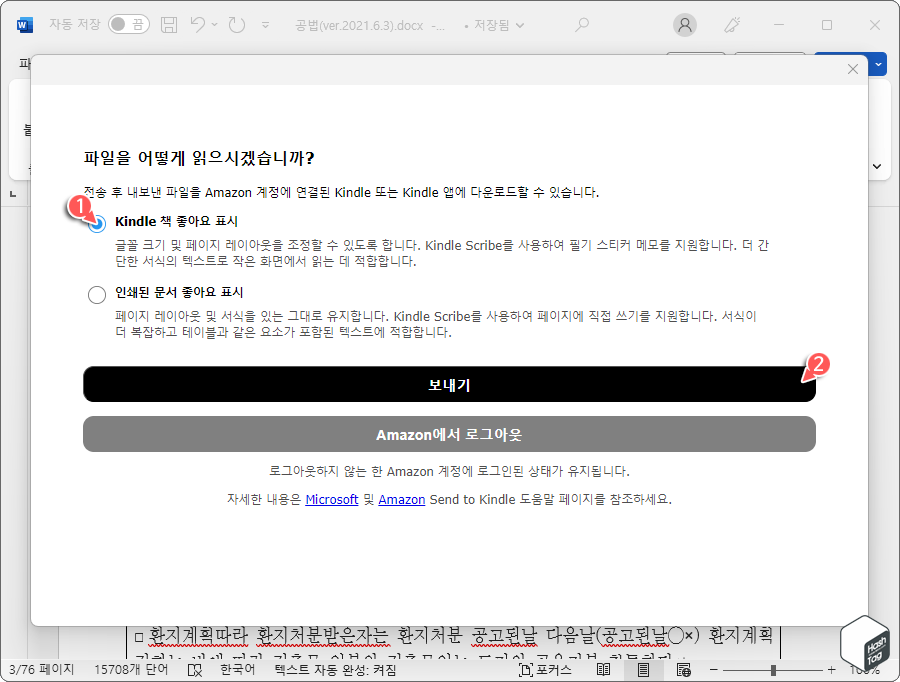Switch to Web Layout view in the status bar

(x=682, y=671)
